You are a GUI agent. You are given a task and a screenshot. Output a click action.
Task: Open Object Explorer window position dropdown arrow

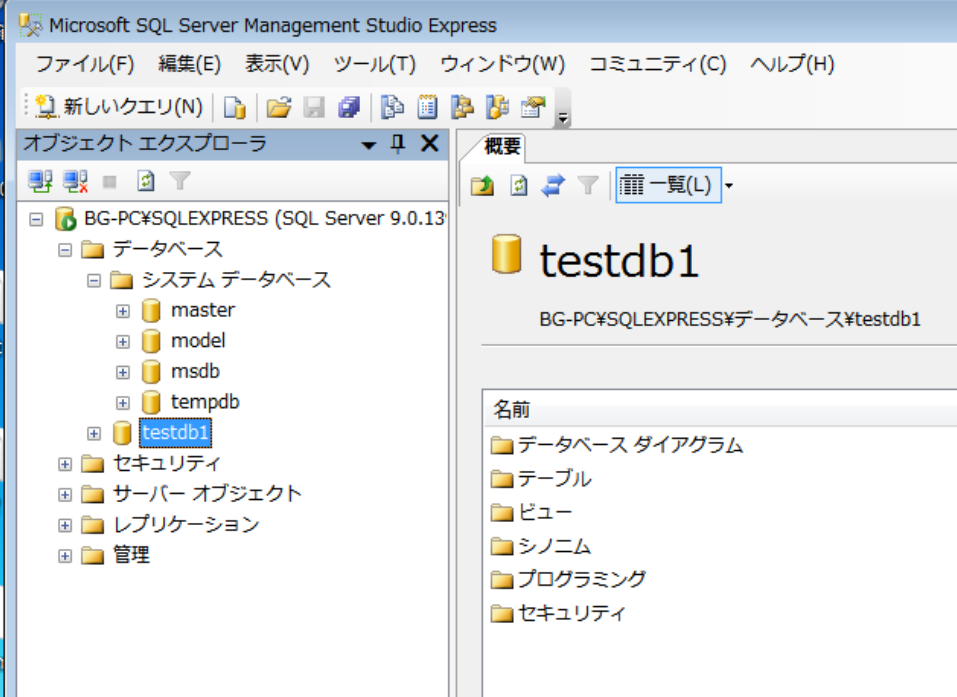tap(368, 145)
